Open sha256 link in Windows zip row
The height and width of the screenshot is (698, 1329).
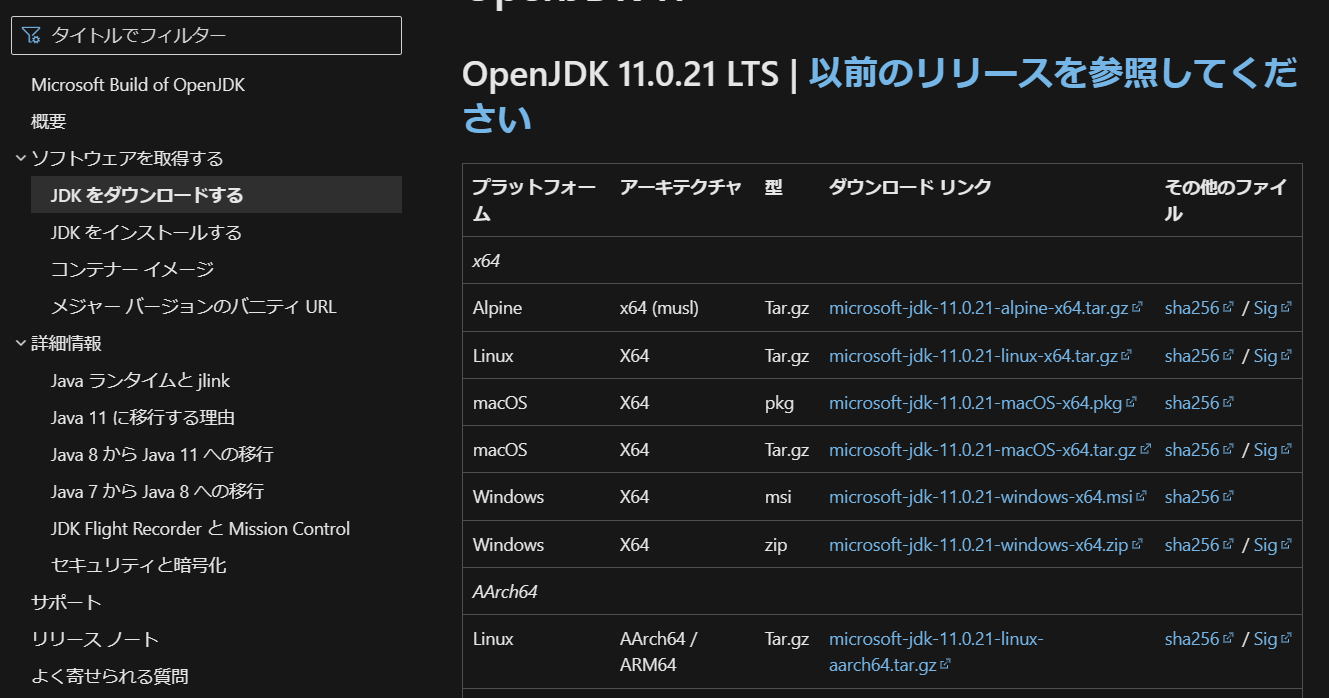pos(1192,545)
